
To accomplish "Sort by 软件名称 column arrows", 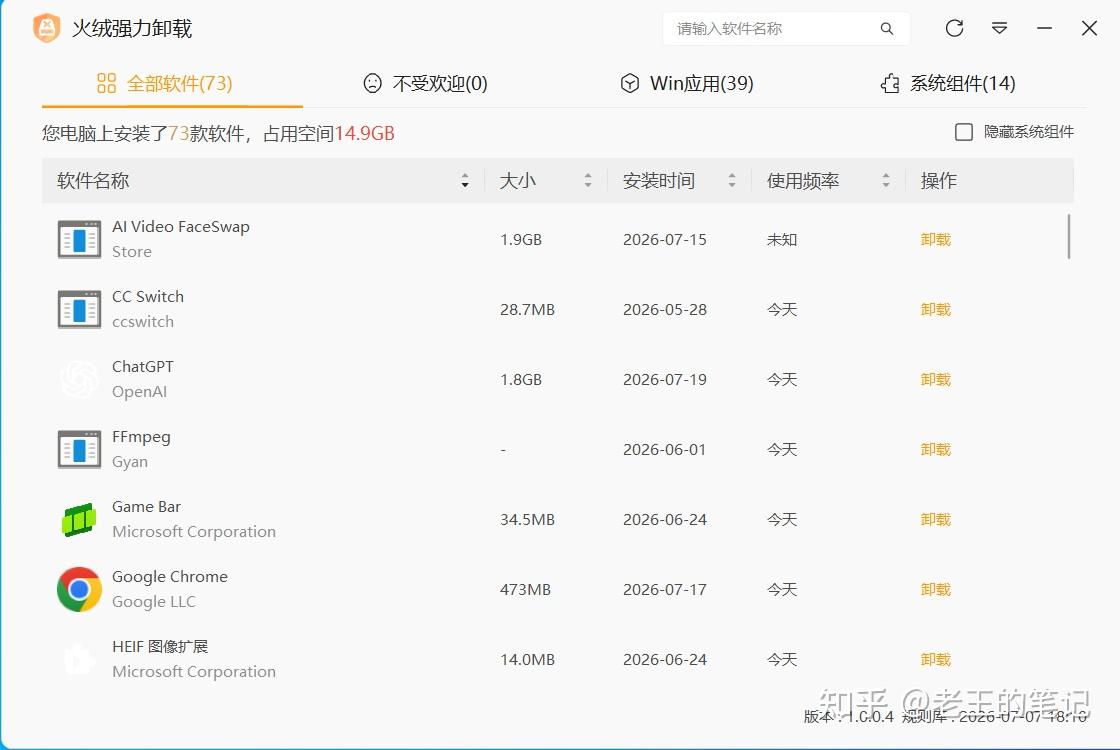I will (465, 181).
